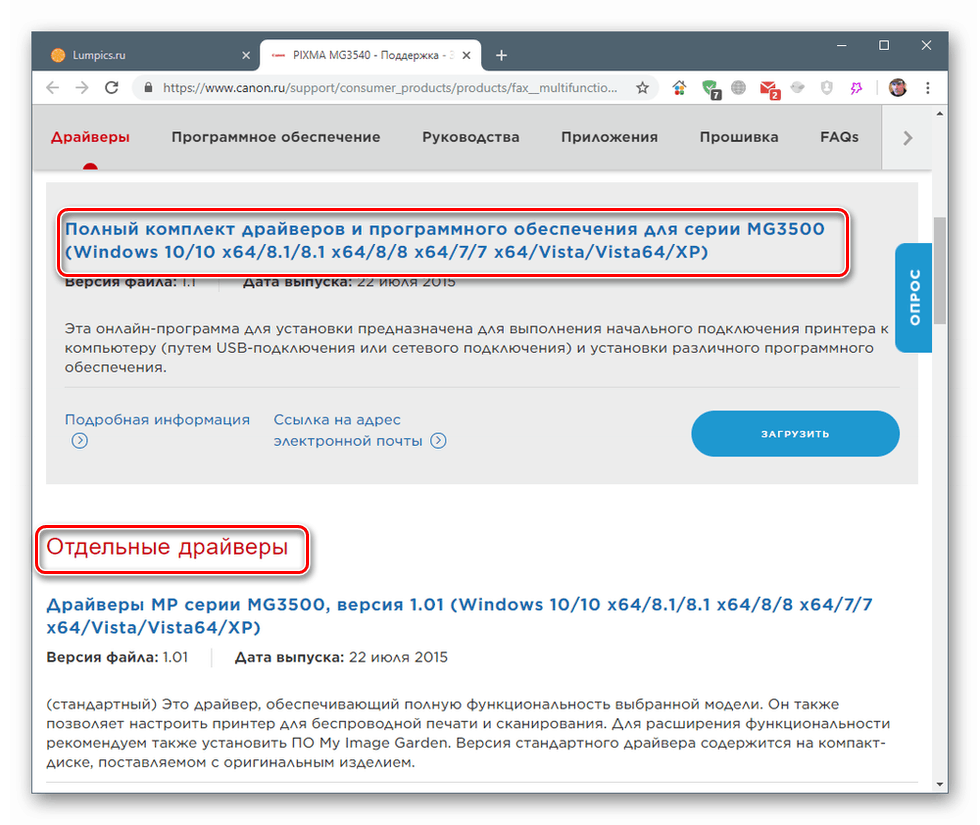980x825 pixels.
Task: Switch to the Lumpics.ru tab
Action: point(150,55)
